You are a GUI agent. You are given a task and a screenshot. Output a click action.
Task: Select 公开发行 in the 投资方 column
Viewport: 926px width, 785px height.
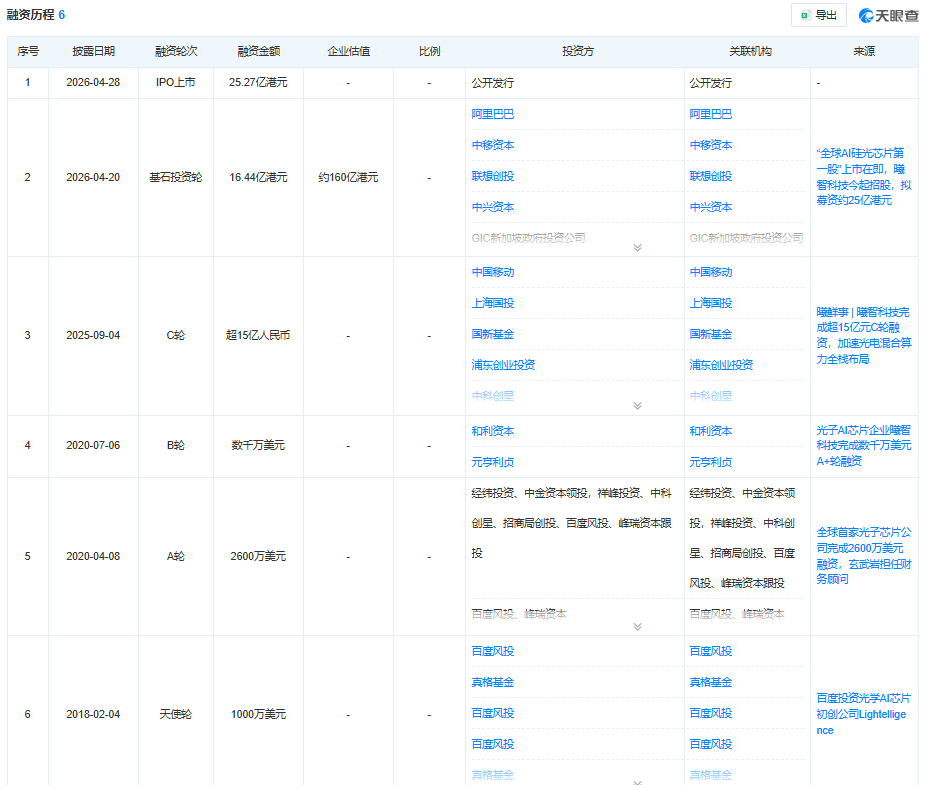(493, 83)
